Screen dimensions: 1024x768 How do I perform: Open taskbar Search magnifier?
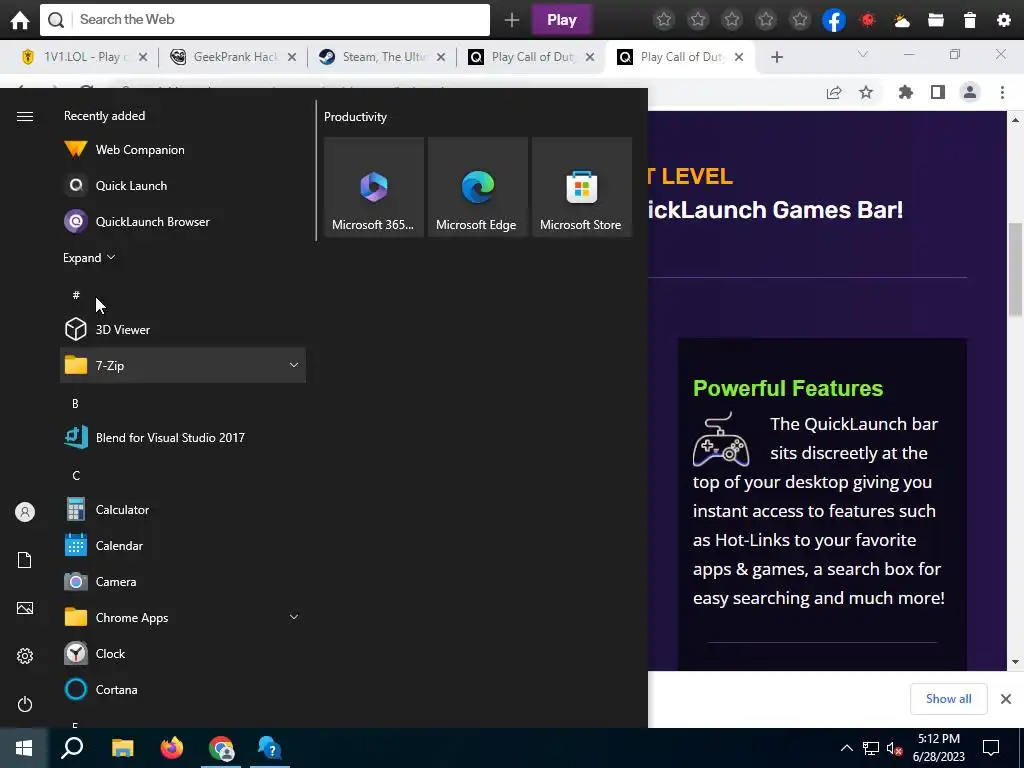click(72, 748)
